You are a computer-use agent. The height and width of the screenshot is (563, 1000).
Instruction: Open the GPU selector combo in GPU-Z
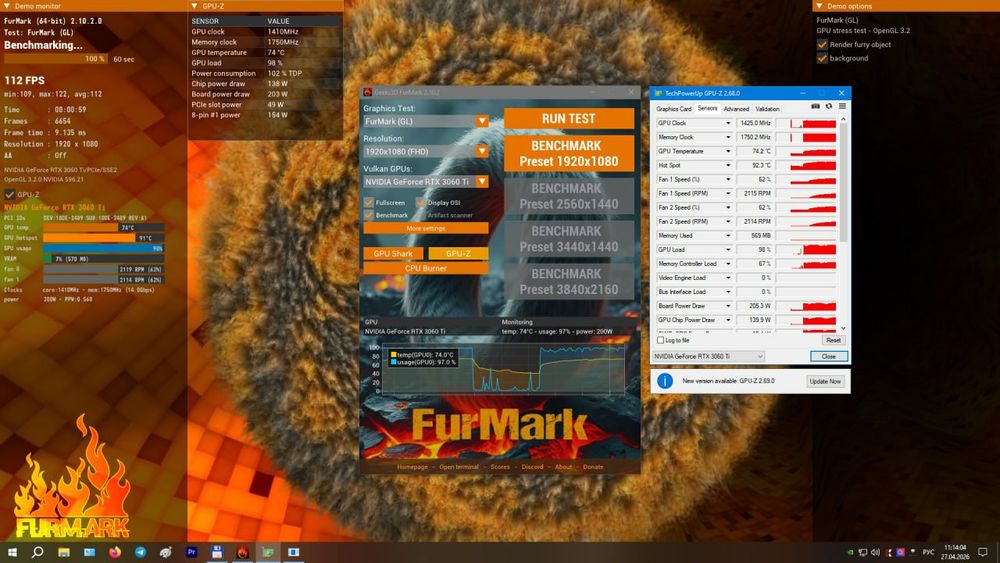coord(708,356)
